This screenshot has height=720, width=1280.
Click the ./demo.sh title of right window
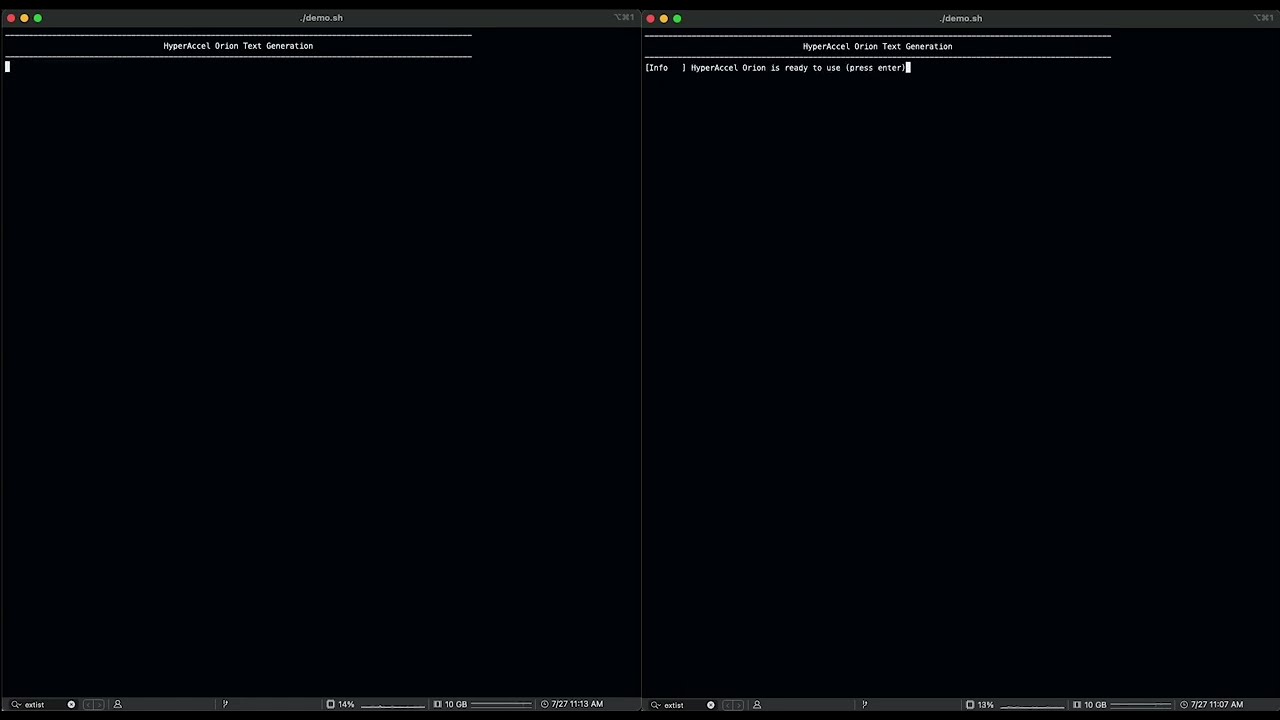(961, 18)
